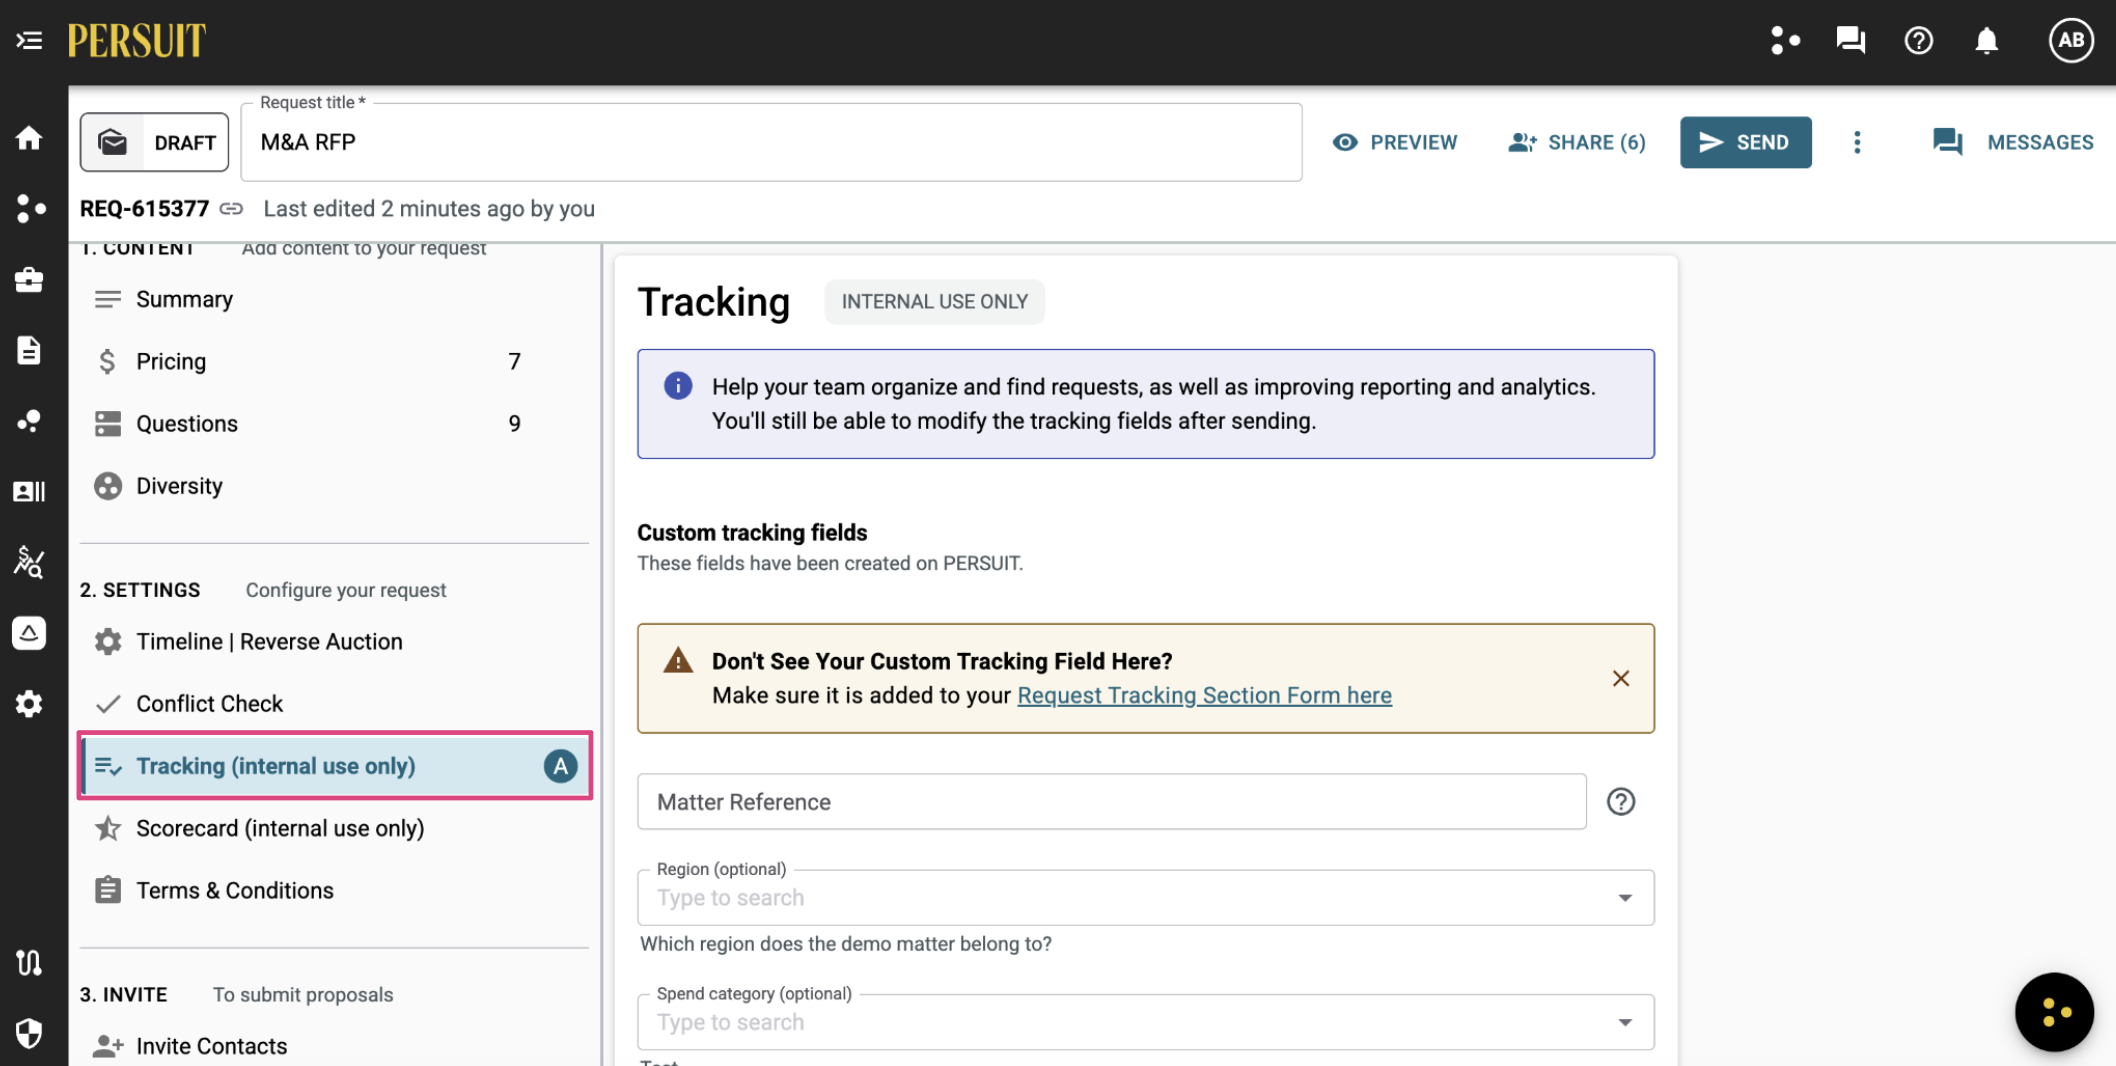Click the Questions count 9

tap(514, 423)
